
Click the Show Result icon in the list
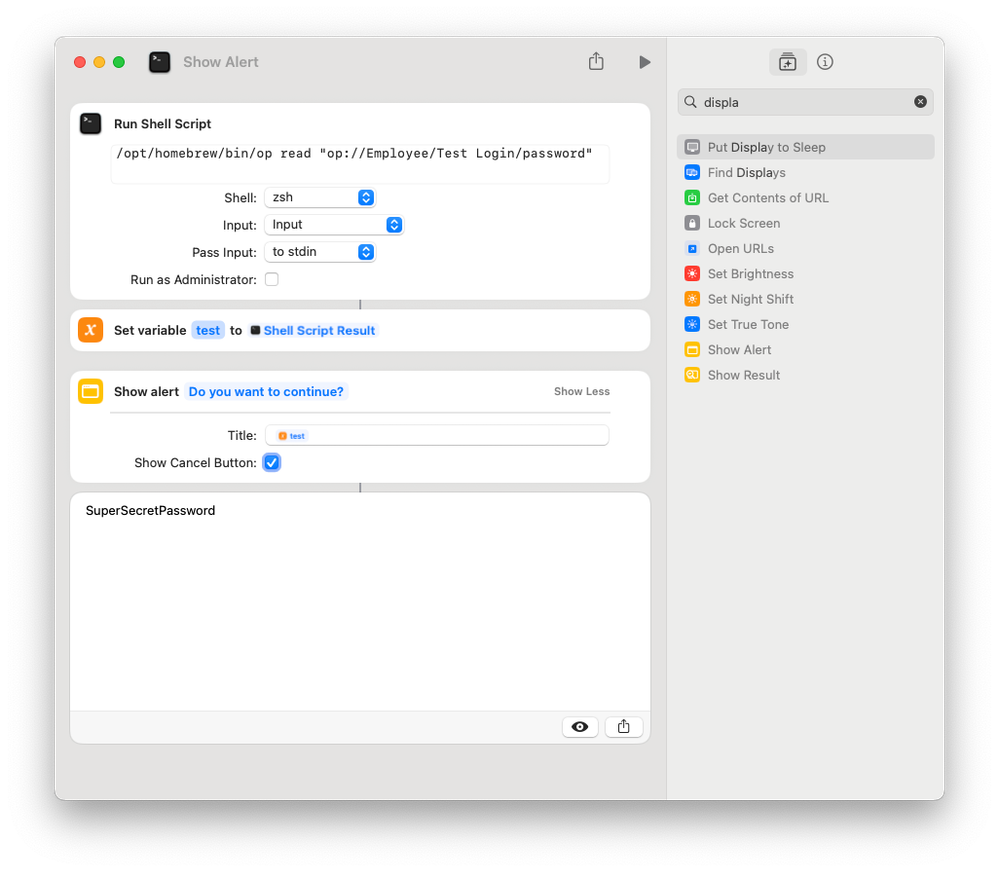coord(692,375)
